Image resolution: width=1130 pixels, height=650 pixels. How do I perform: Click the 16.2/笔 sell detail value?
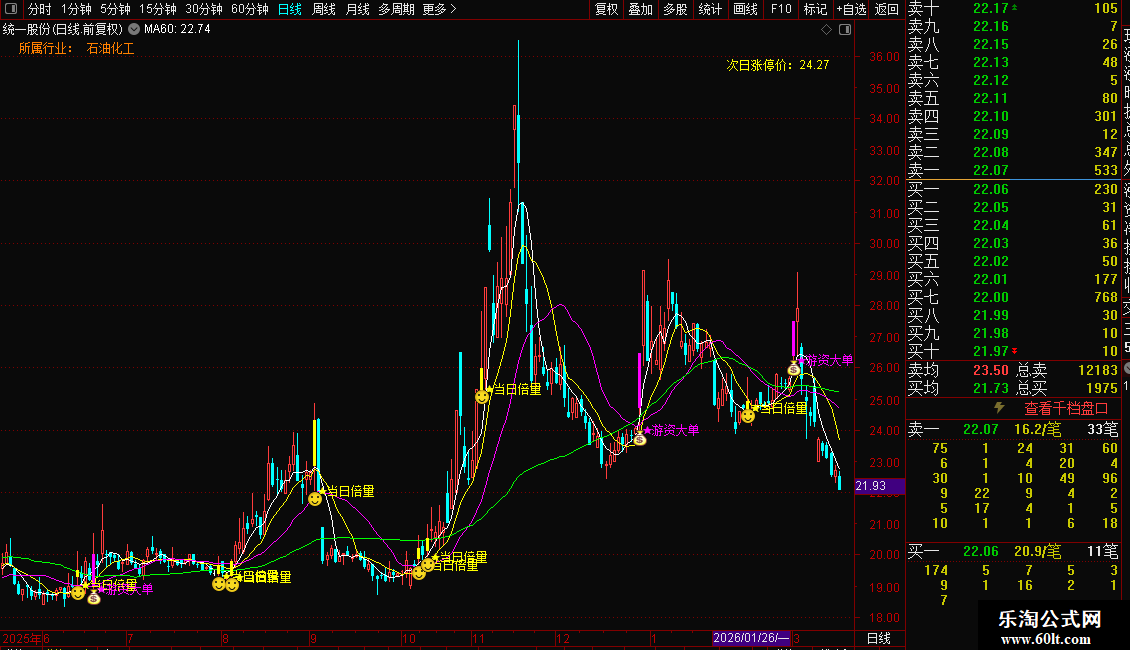(1038, 429)
